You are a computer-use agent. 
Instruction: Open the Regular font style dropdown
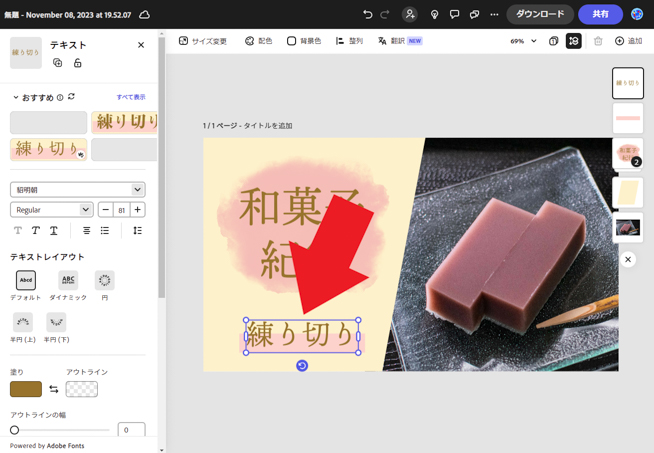[51, 210]
